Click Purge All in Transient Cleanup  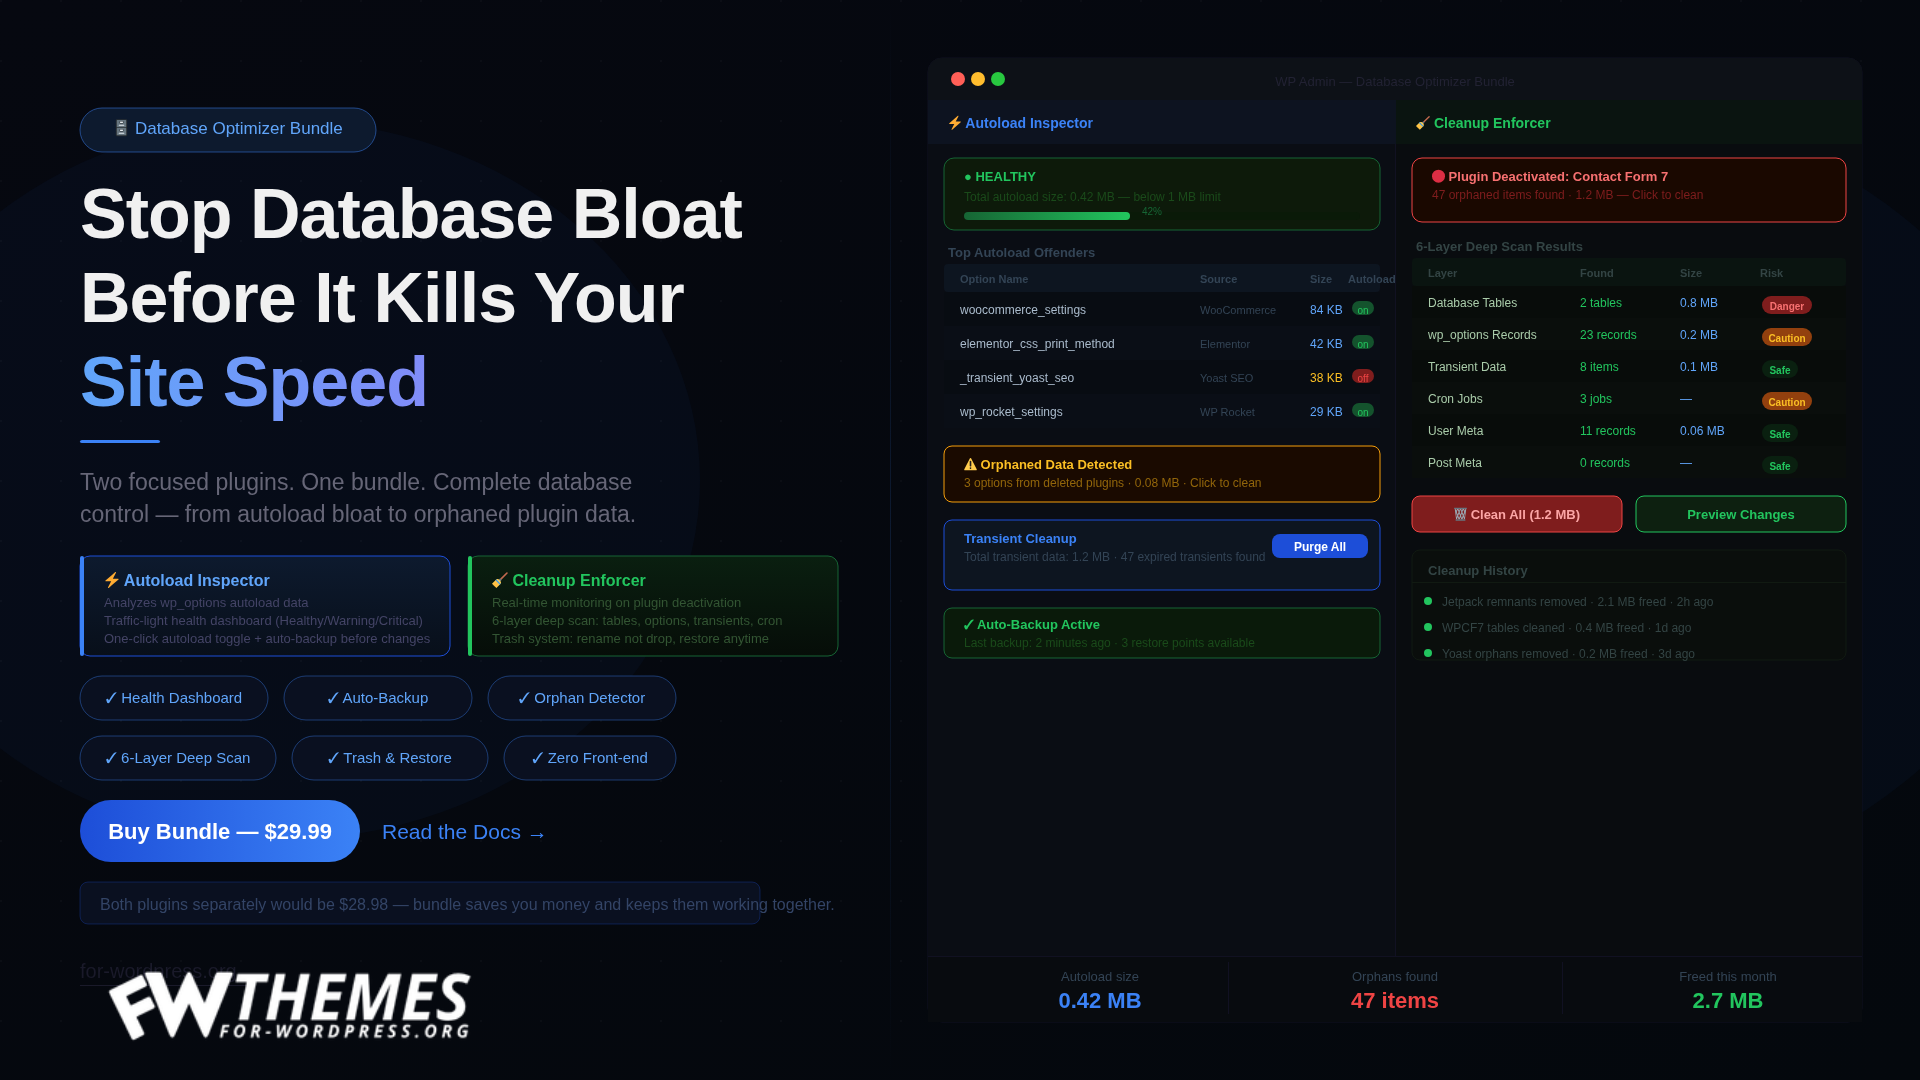tap(1319, 546)
